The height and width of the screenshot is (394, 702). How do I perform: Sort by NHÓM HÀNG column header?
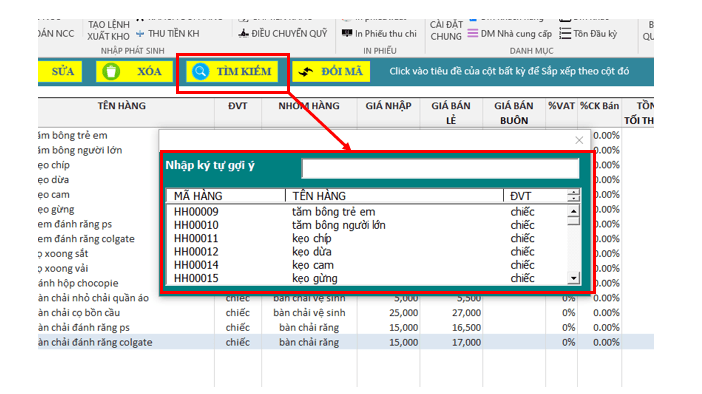point(309,106)
